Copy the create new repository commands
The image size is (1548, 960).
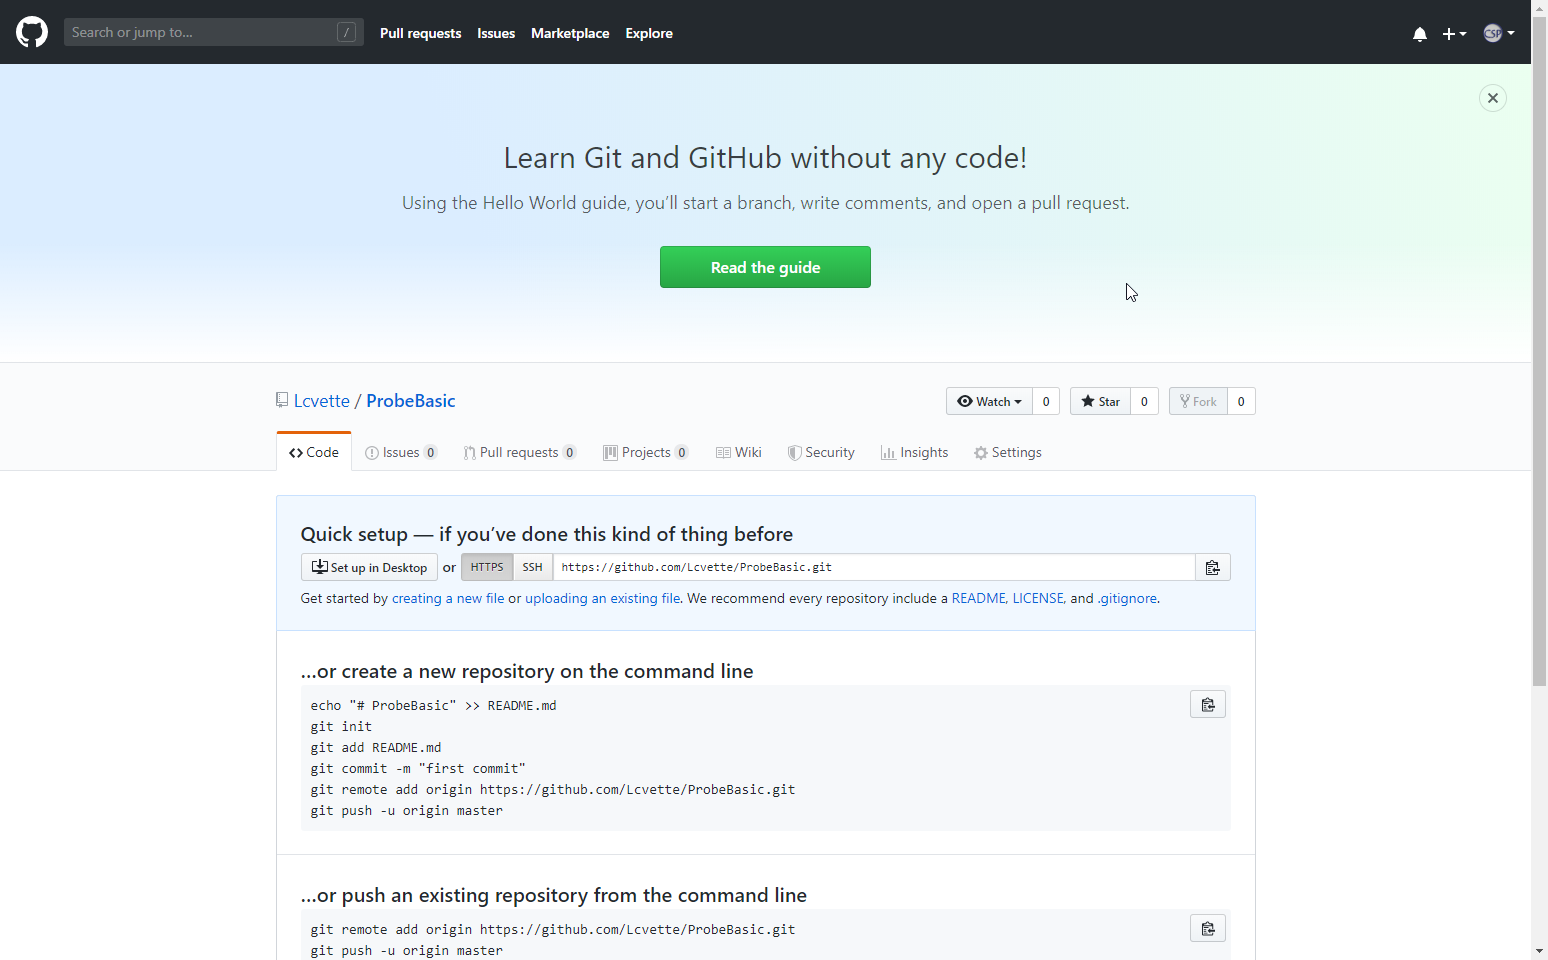[1208, 704]
